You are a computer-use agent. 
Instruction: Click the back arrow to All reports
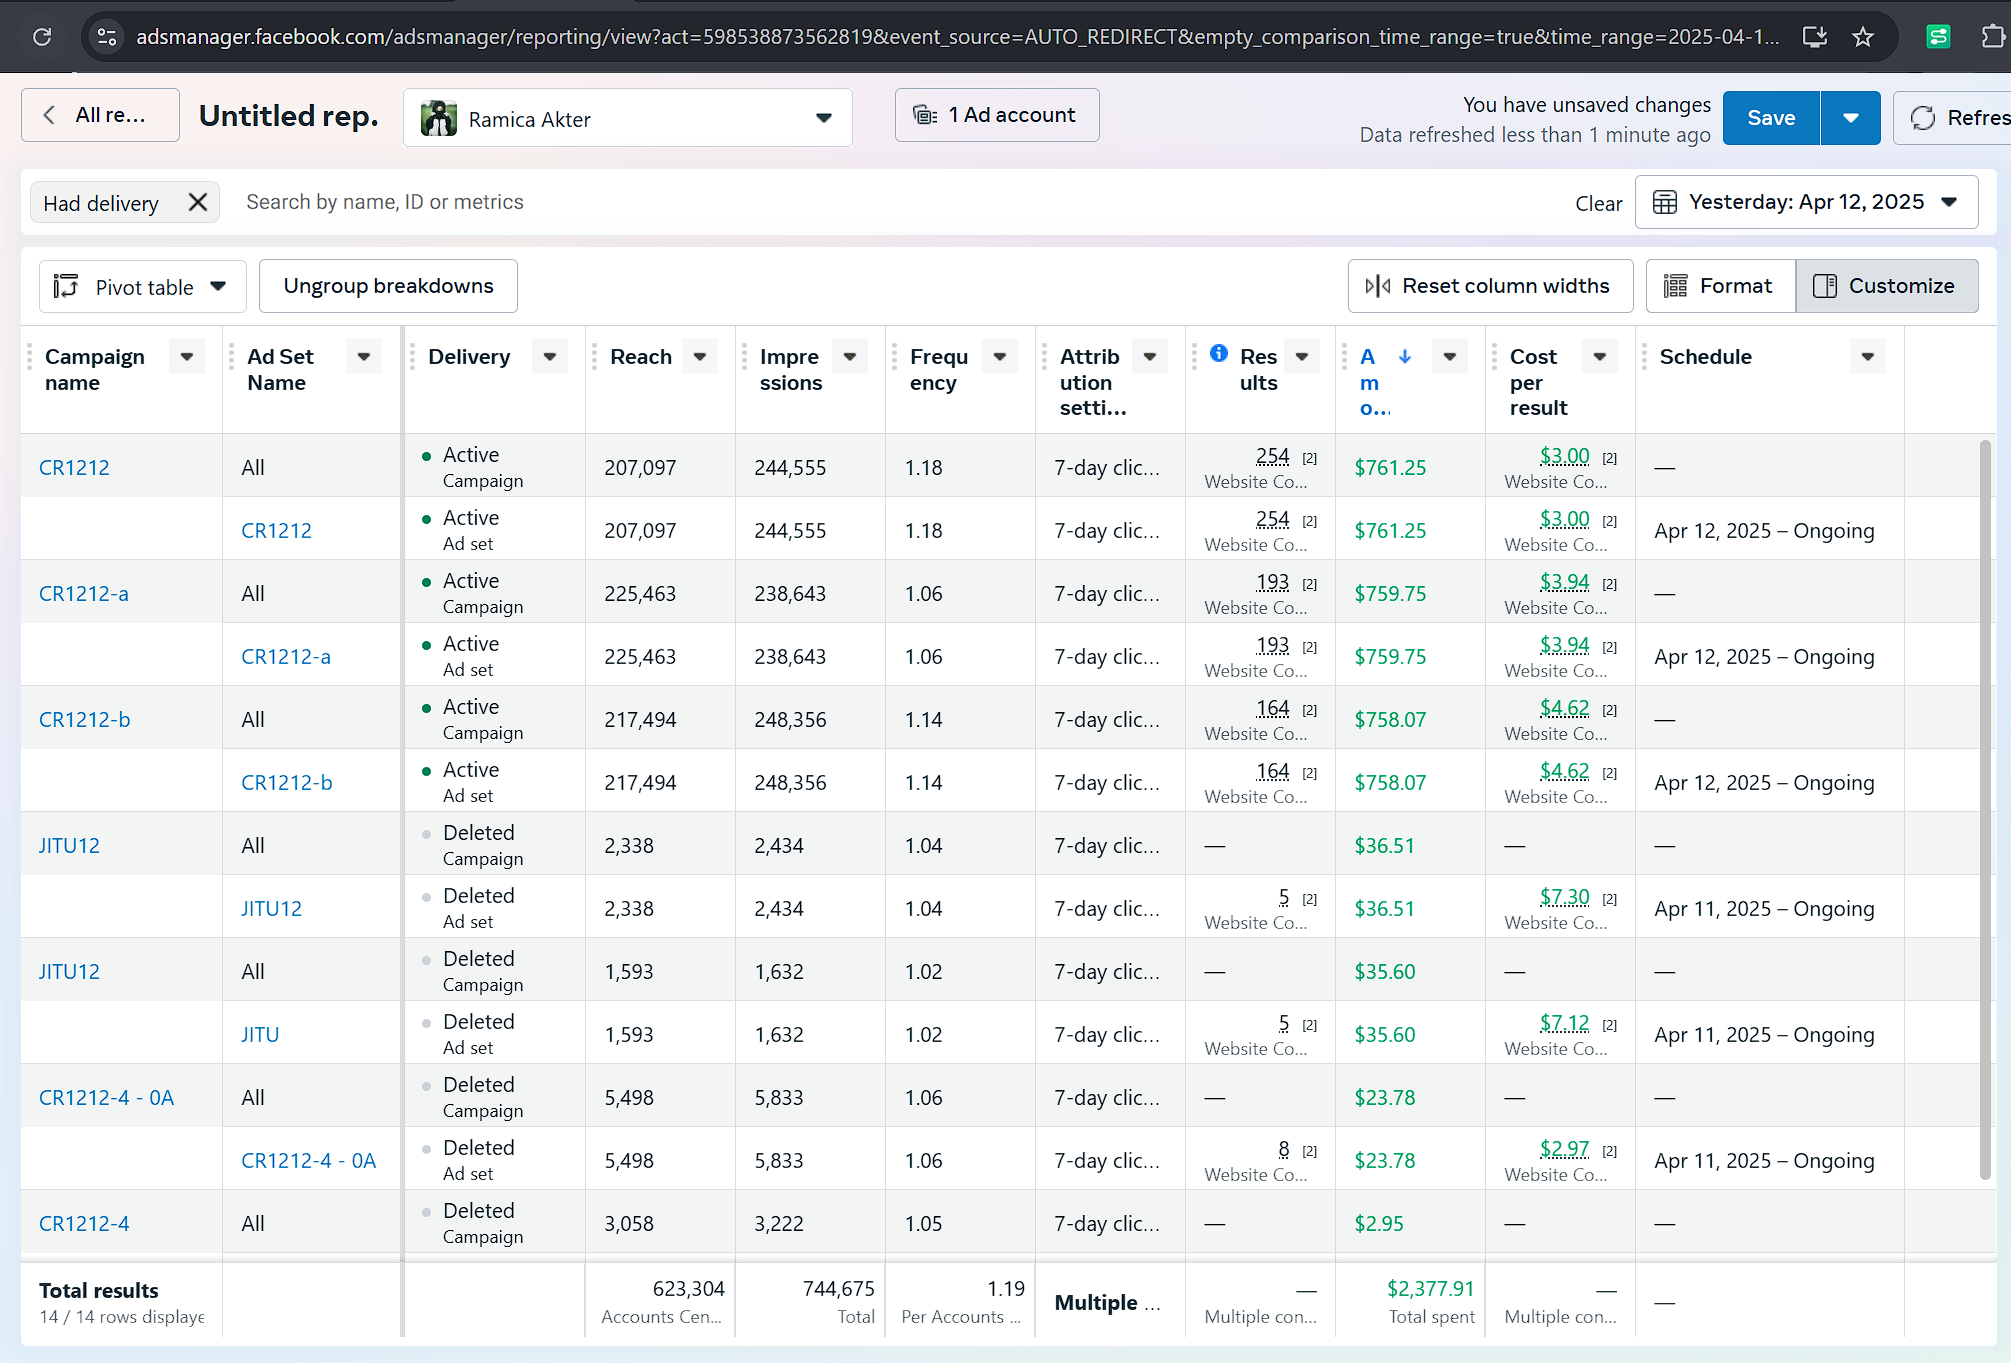pyautogui.click(x=50, y=115)
